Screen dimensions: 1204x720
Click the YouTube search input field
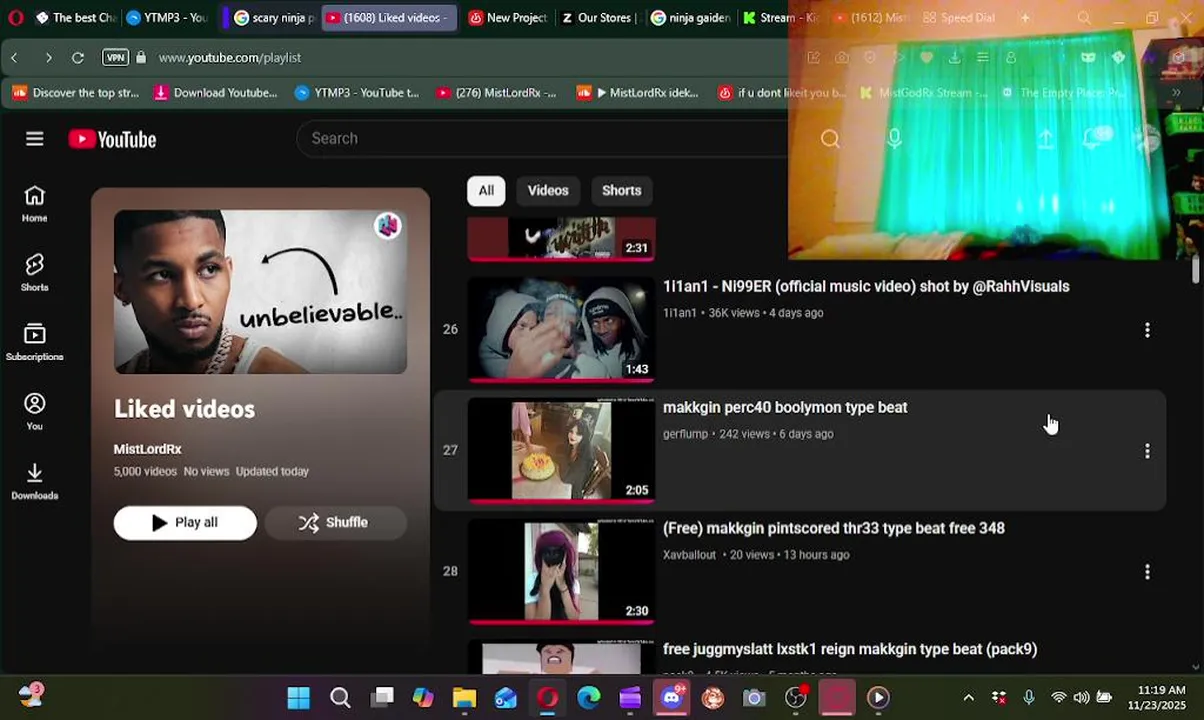click(545, 139)
